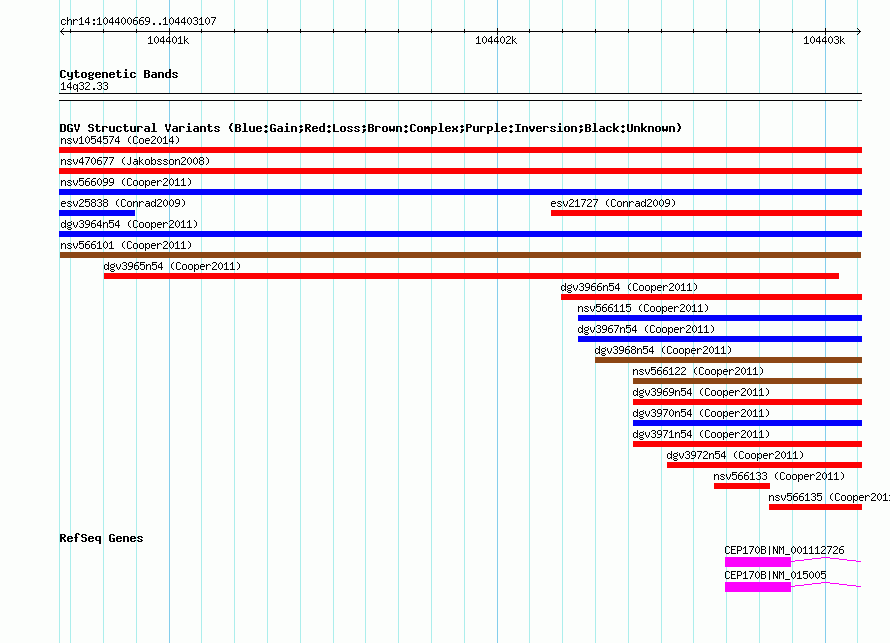
Task: Open the CEP170B|NM_001112726 gene label
Action: 784,550
